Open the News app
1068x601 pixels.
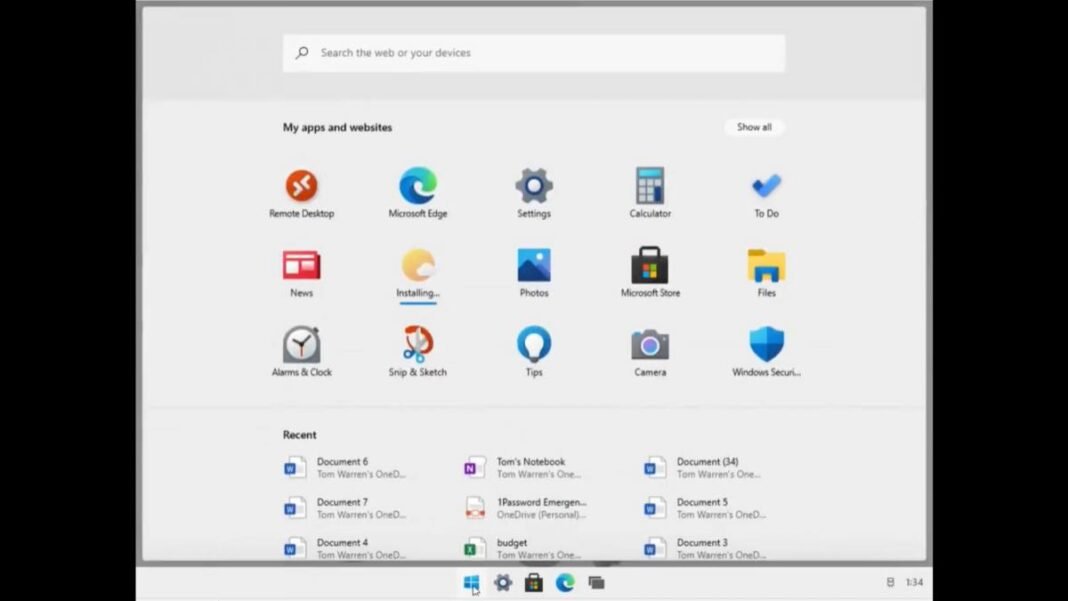(x=301, y=266)
